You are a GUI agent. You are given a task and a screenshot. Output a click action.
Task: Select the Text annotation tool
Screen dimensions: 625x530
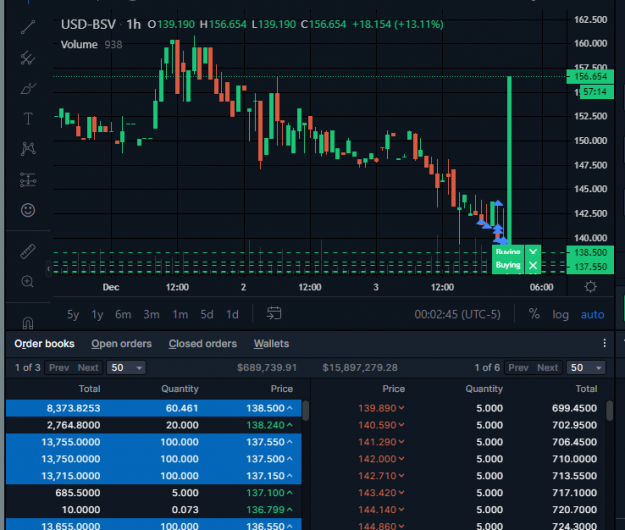[x=28, y=118]
